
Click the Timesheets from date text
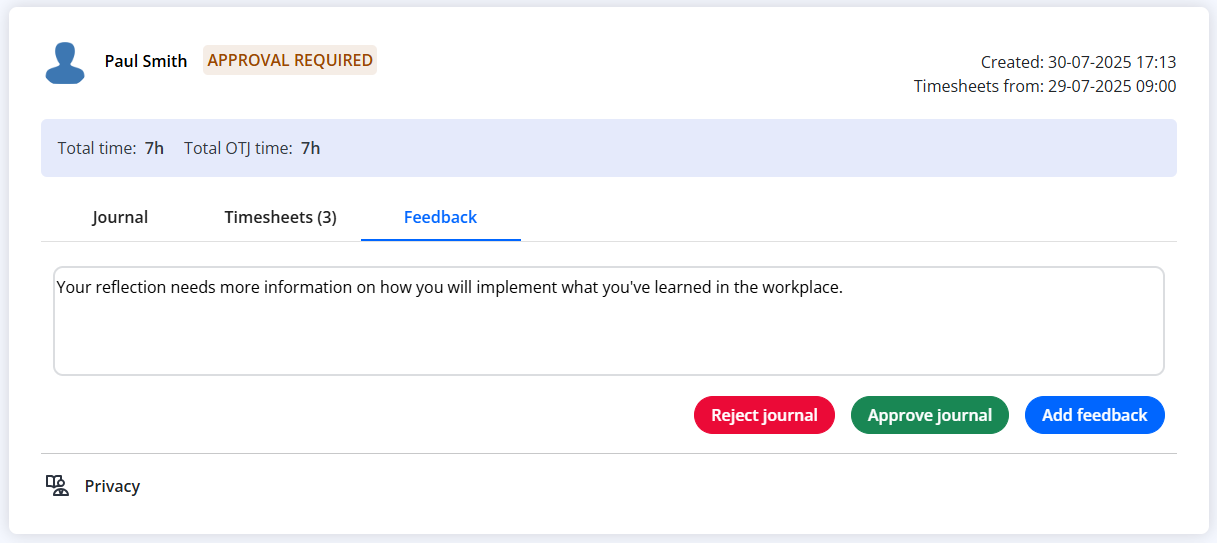click(1045, 86)
